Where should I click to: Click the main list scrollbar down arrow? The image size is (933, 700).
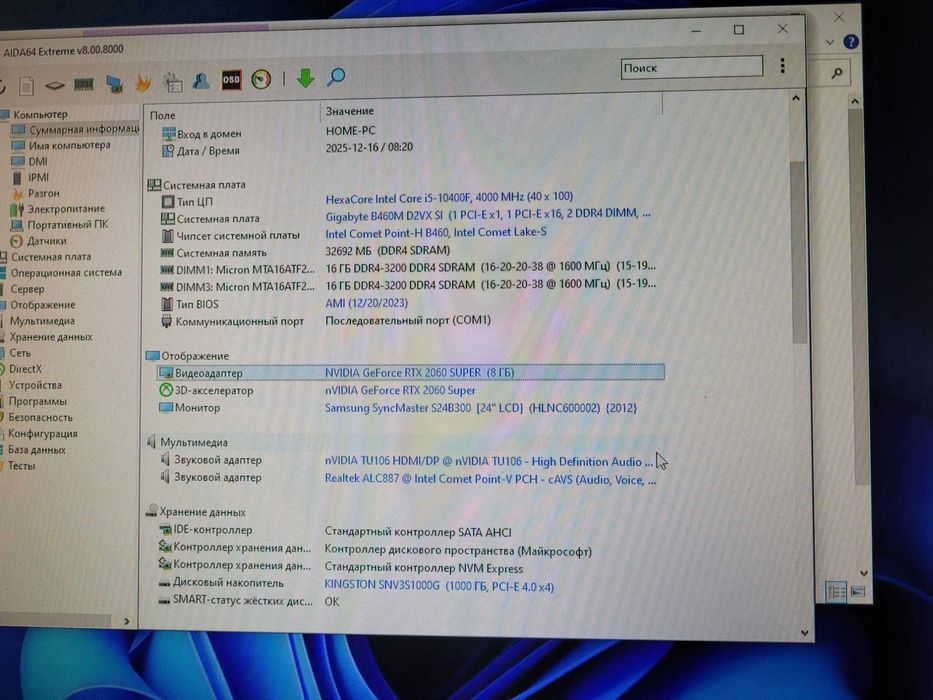(x=804, y=633)
